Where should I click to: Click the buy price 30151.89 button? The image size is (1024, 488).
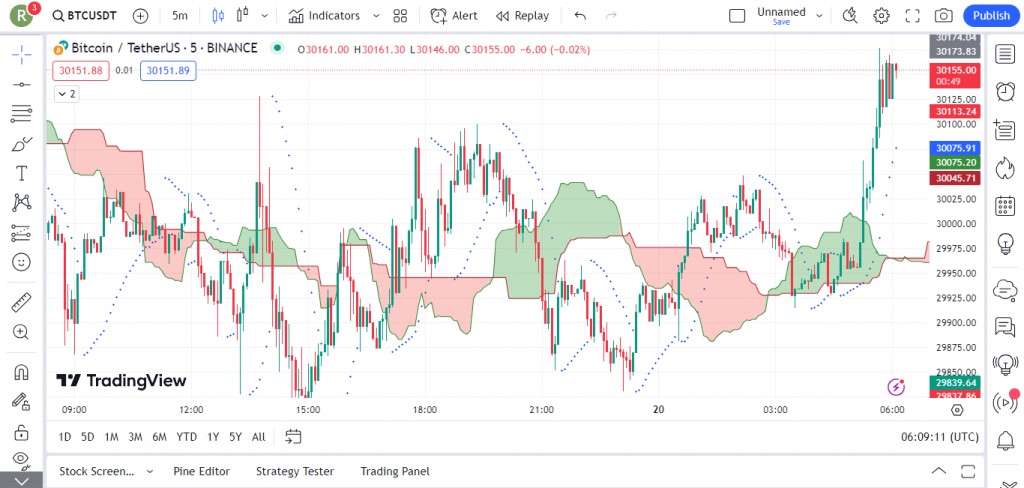point(168,70)
